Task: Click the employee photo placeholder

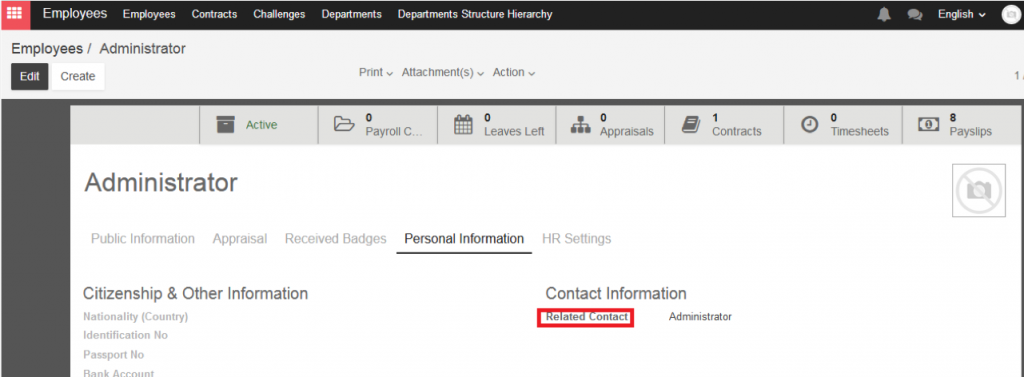Action: tap(978, 191)
